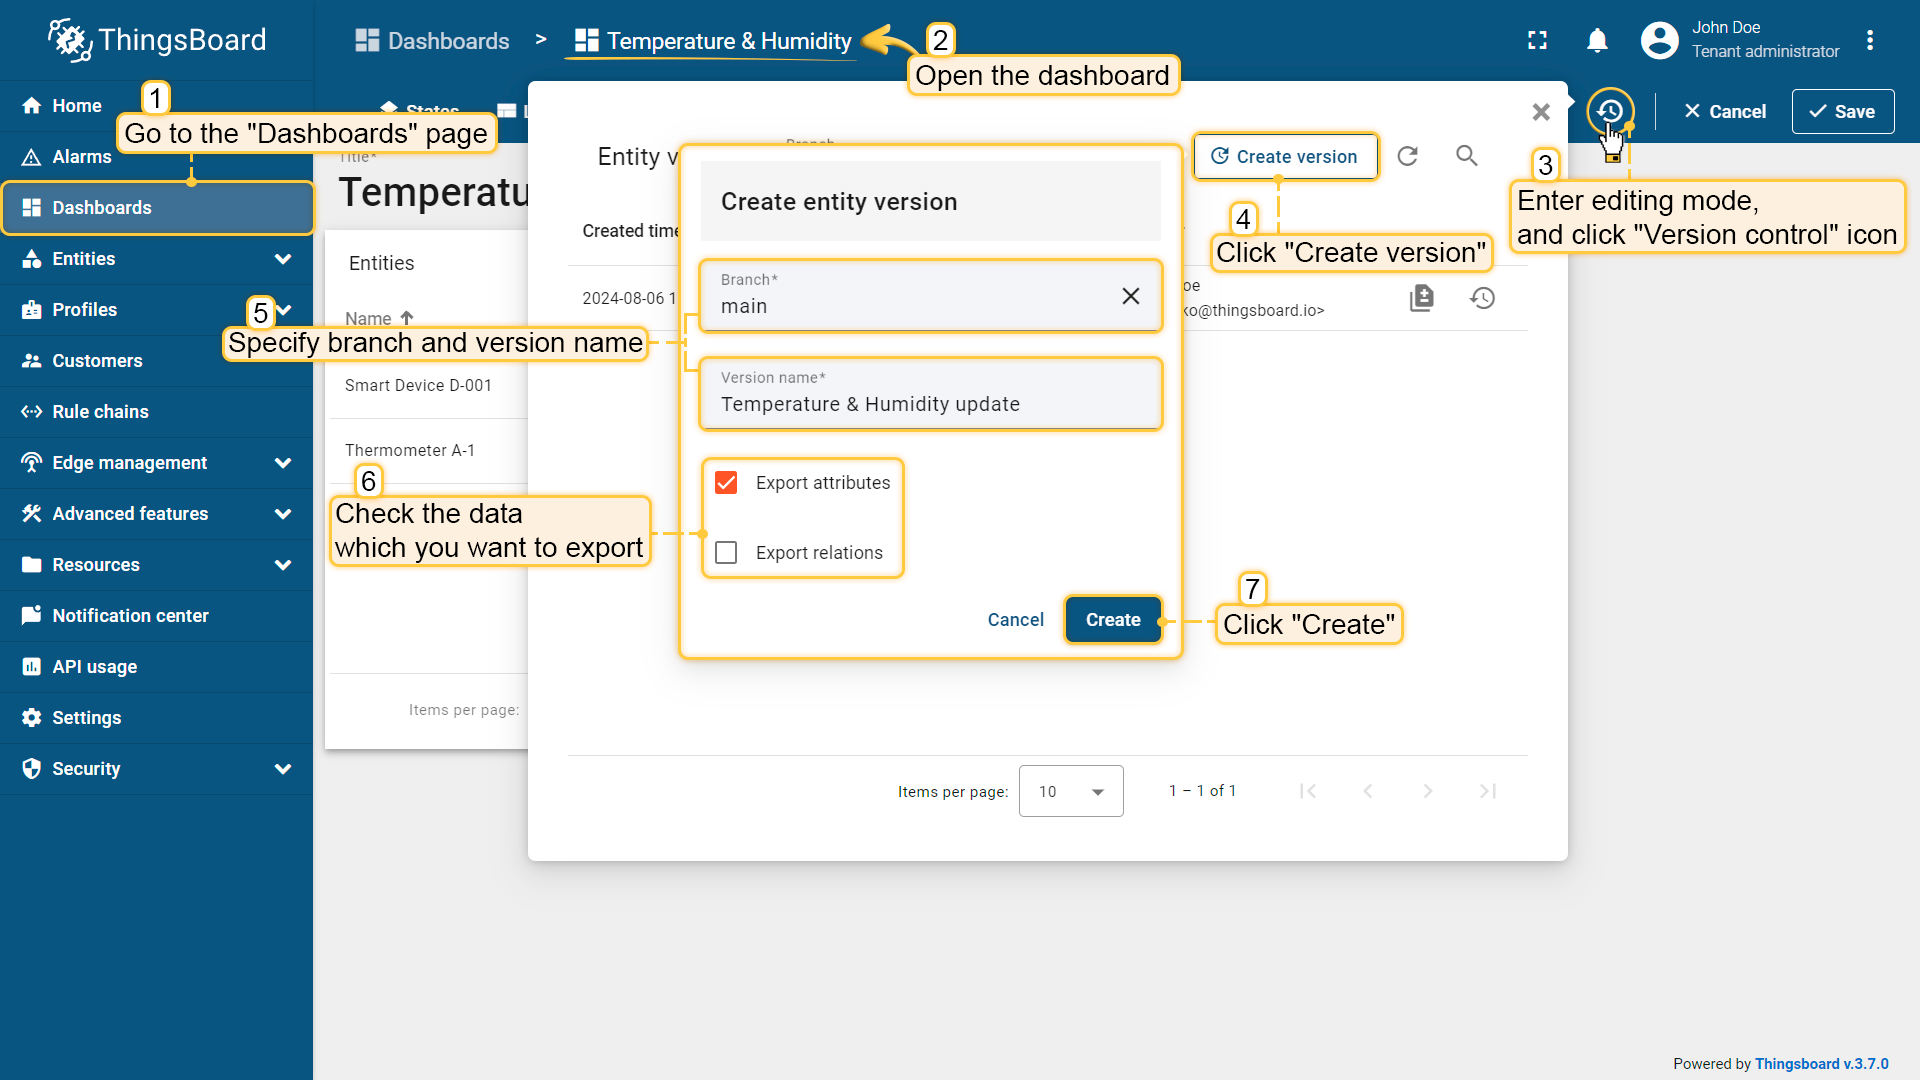This screenshot has width=1920, height=1080.
Task: Clear the Branch field with X
Action: coord(1130,296)
